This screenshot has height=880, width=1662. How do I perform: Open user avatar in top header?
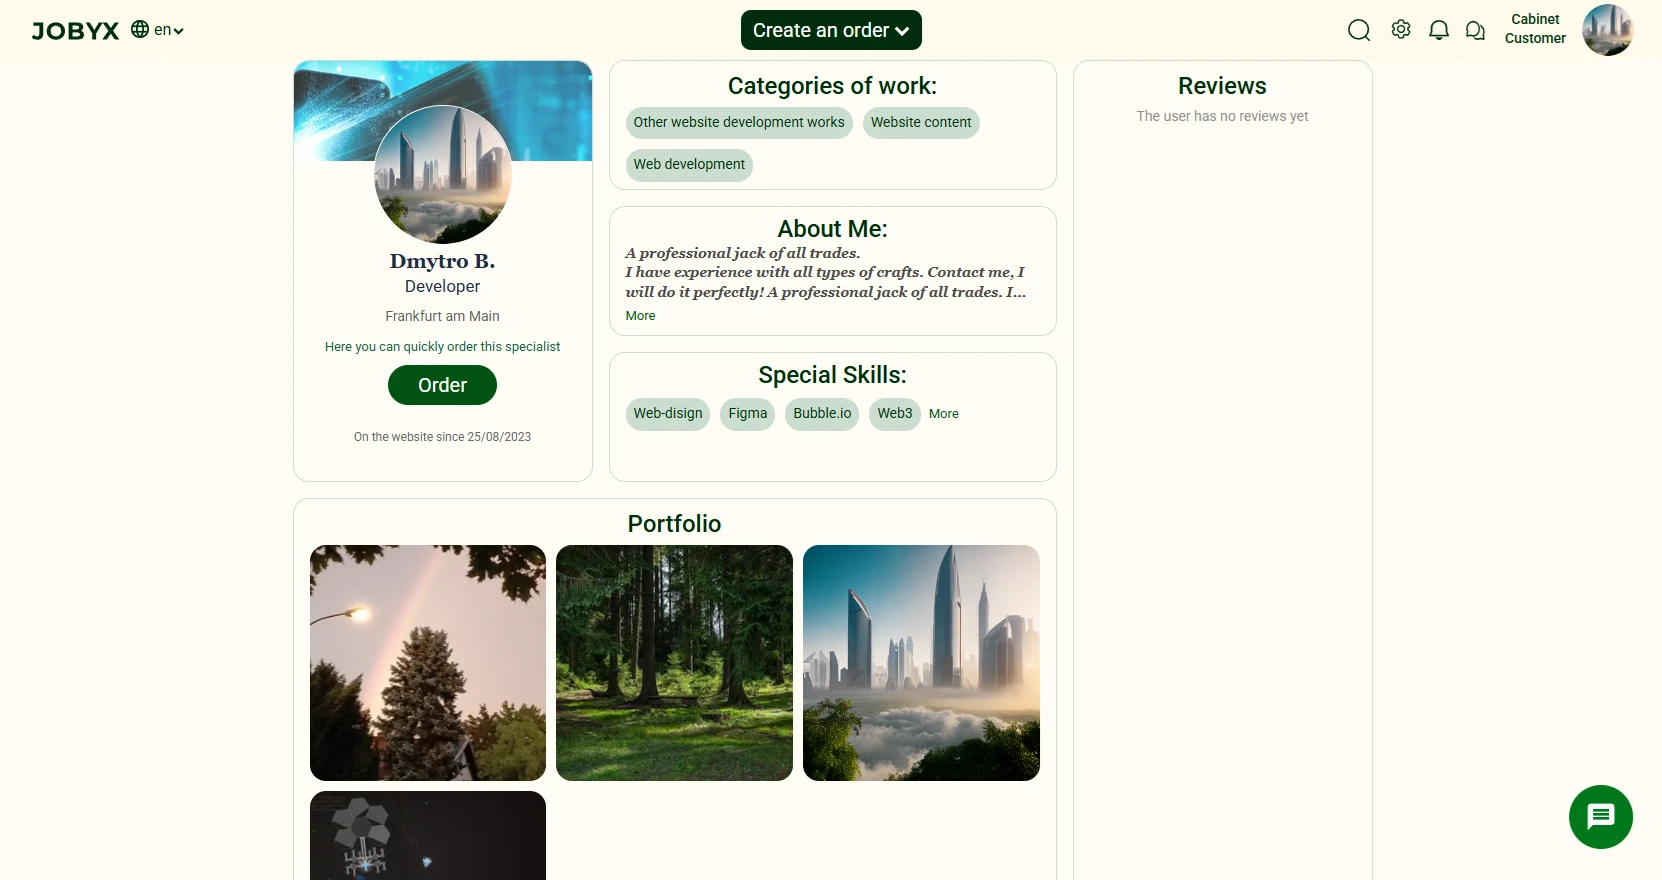click(1607, 30)
